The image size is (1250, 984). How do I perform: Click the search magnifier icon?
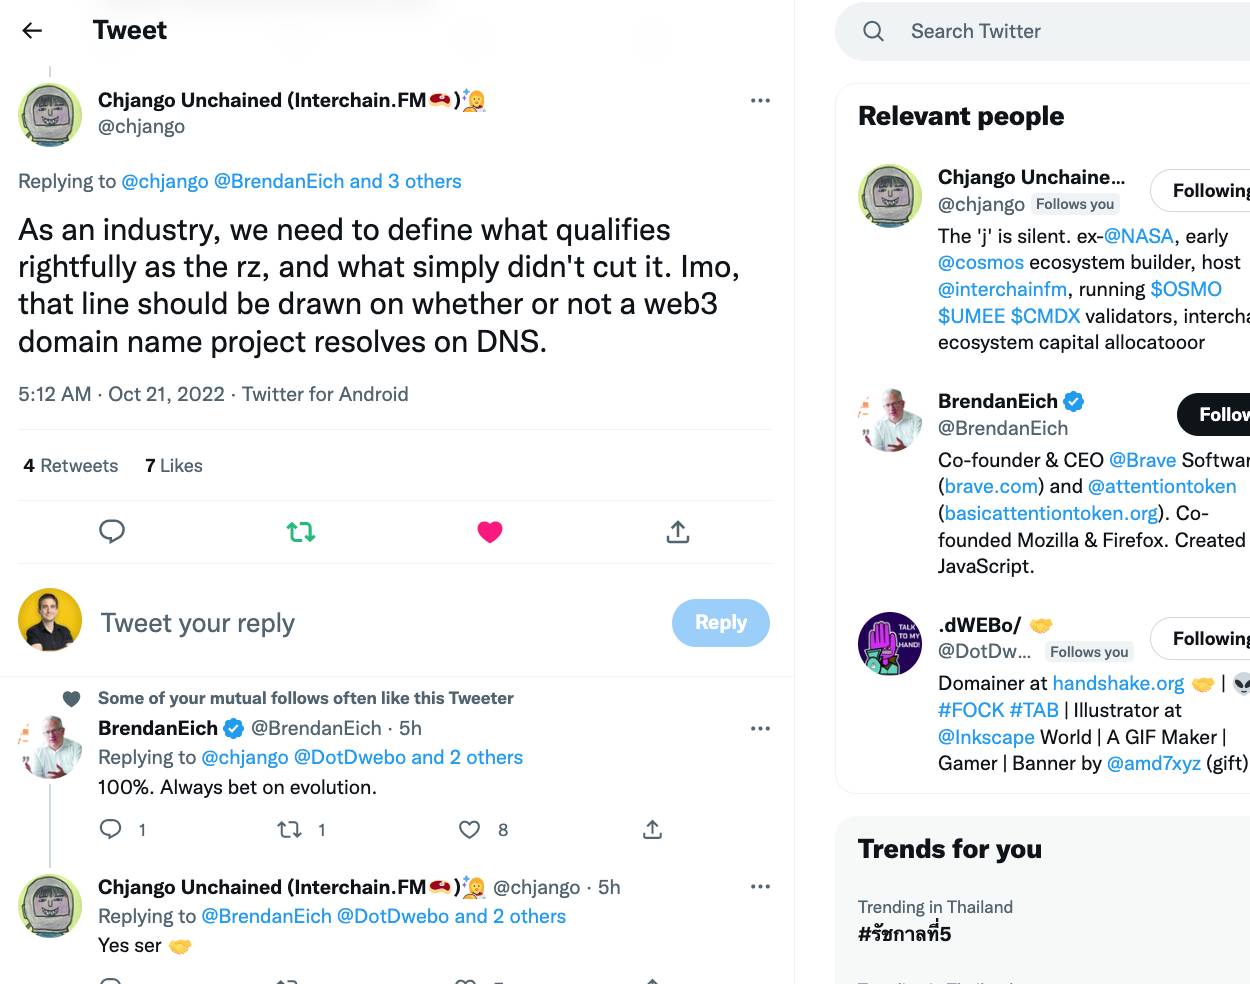point(874,31)
